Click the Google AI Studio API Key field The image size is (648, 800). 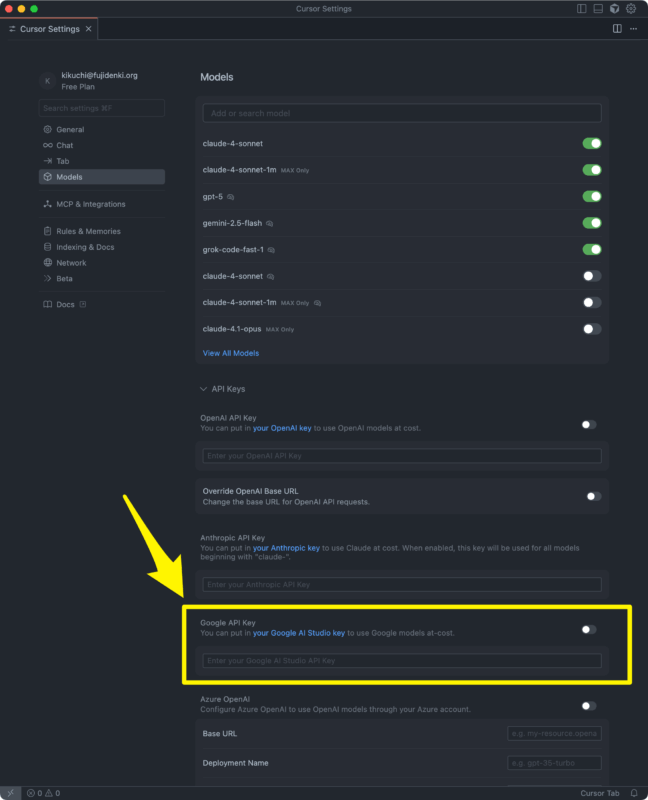pyautogui.click(x=402, y=661)
